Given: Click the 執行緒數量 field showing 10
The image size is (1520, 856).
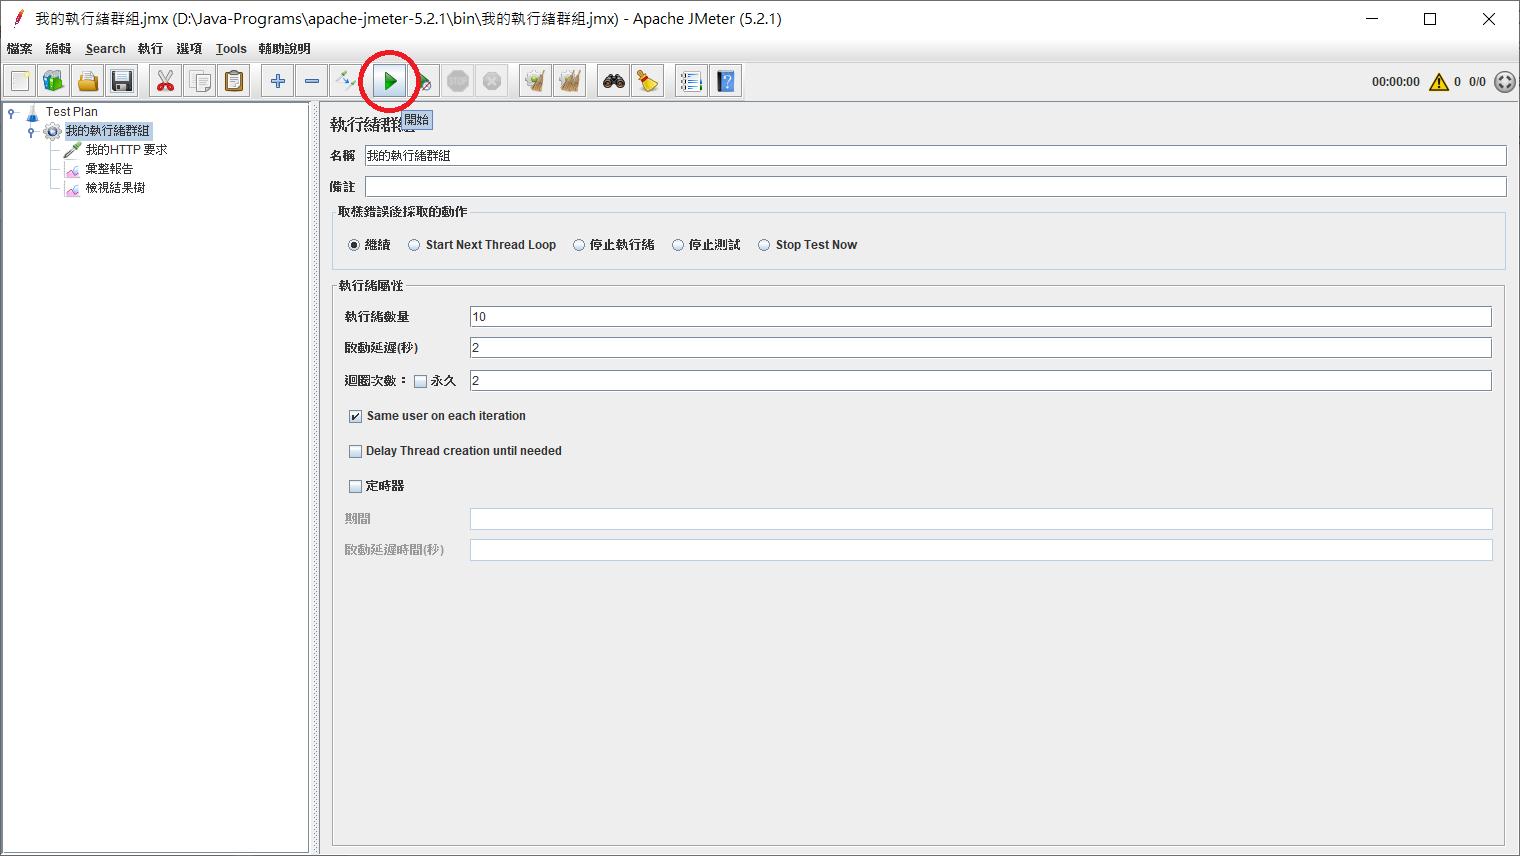Looking at the screenshot, I should click(x=980, y=317).
